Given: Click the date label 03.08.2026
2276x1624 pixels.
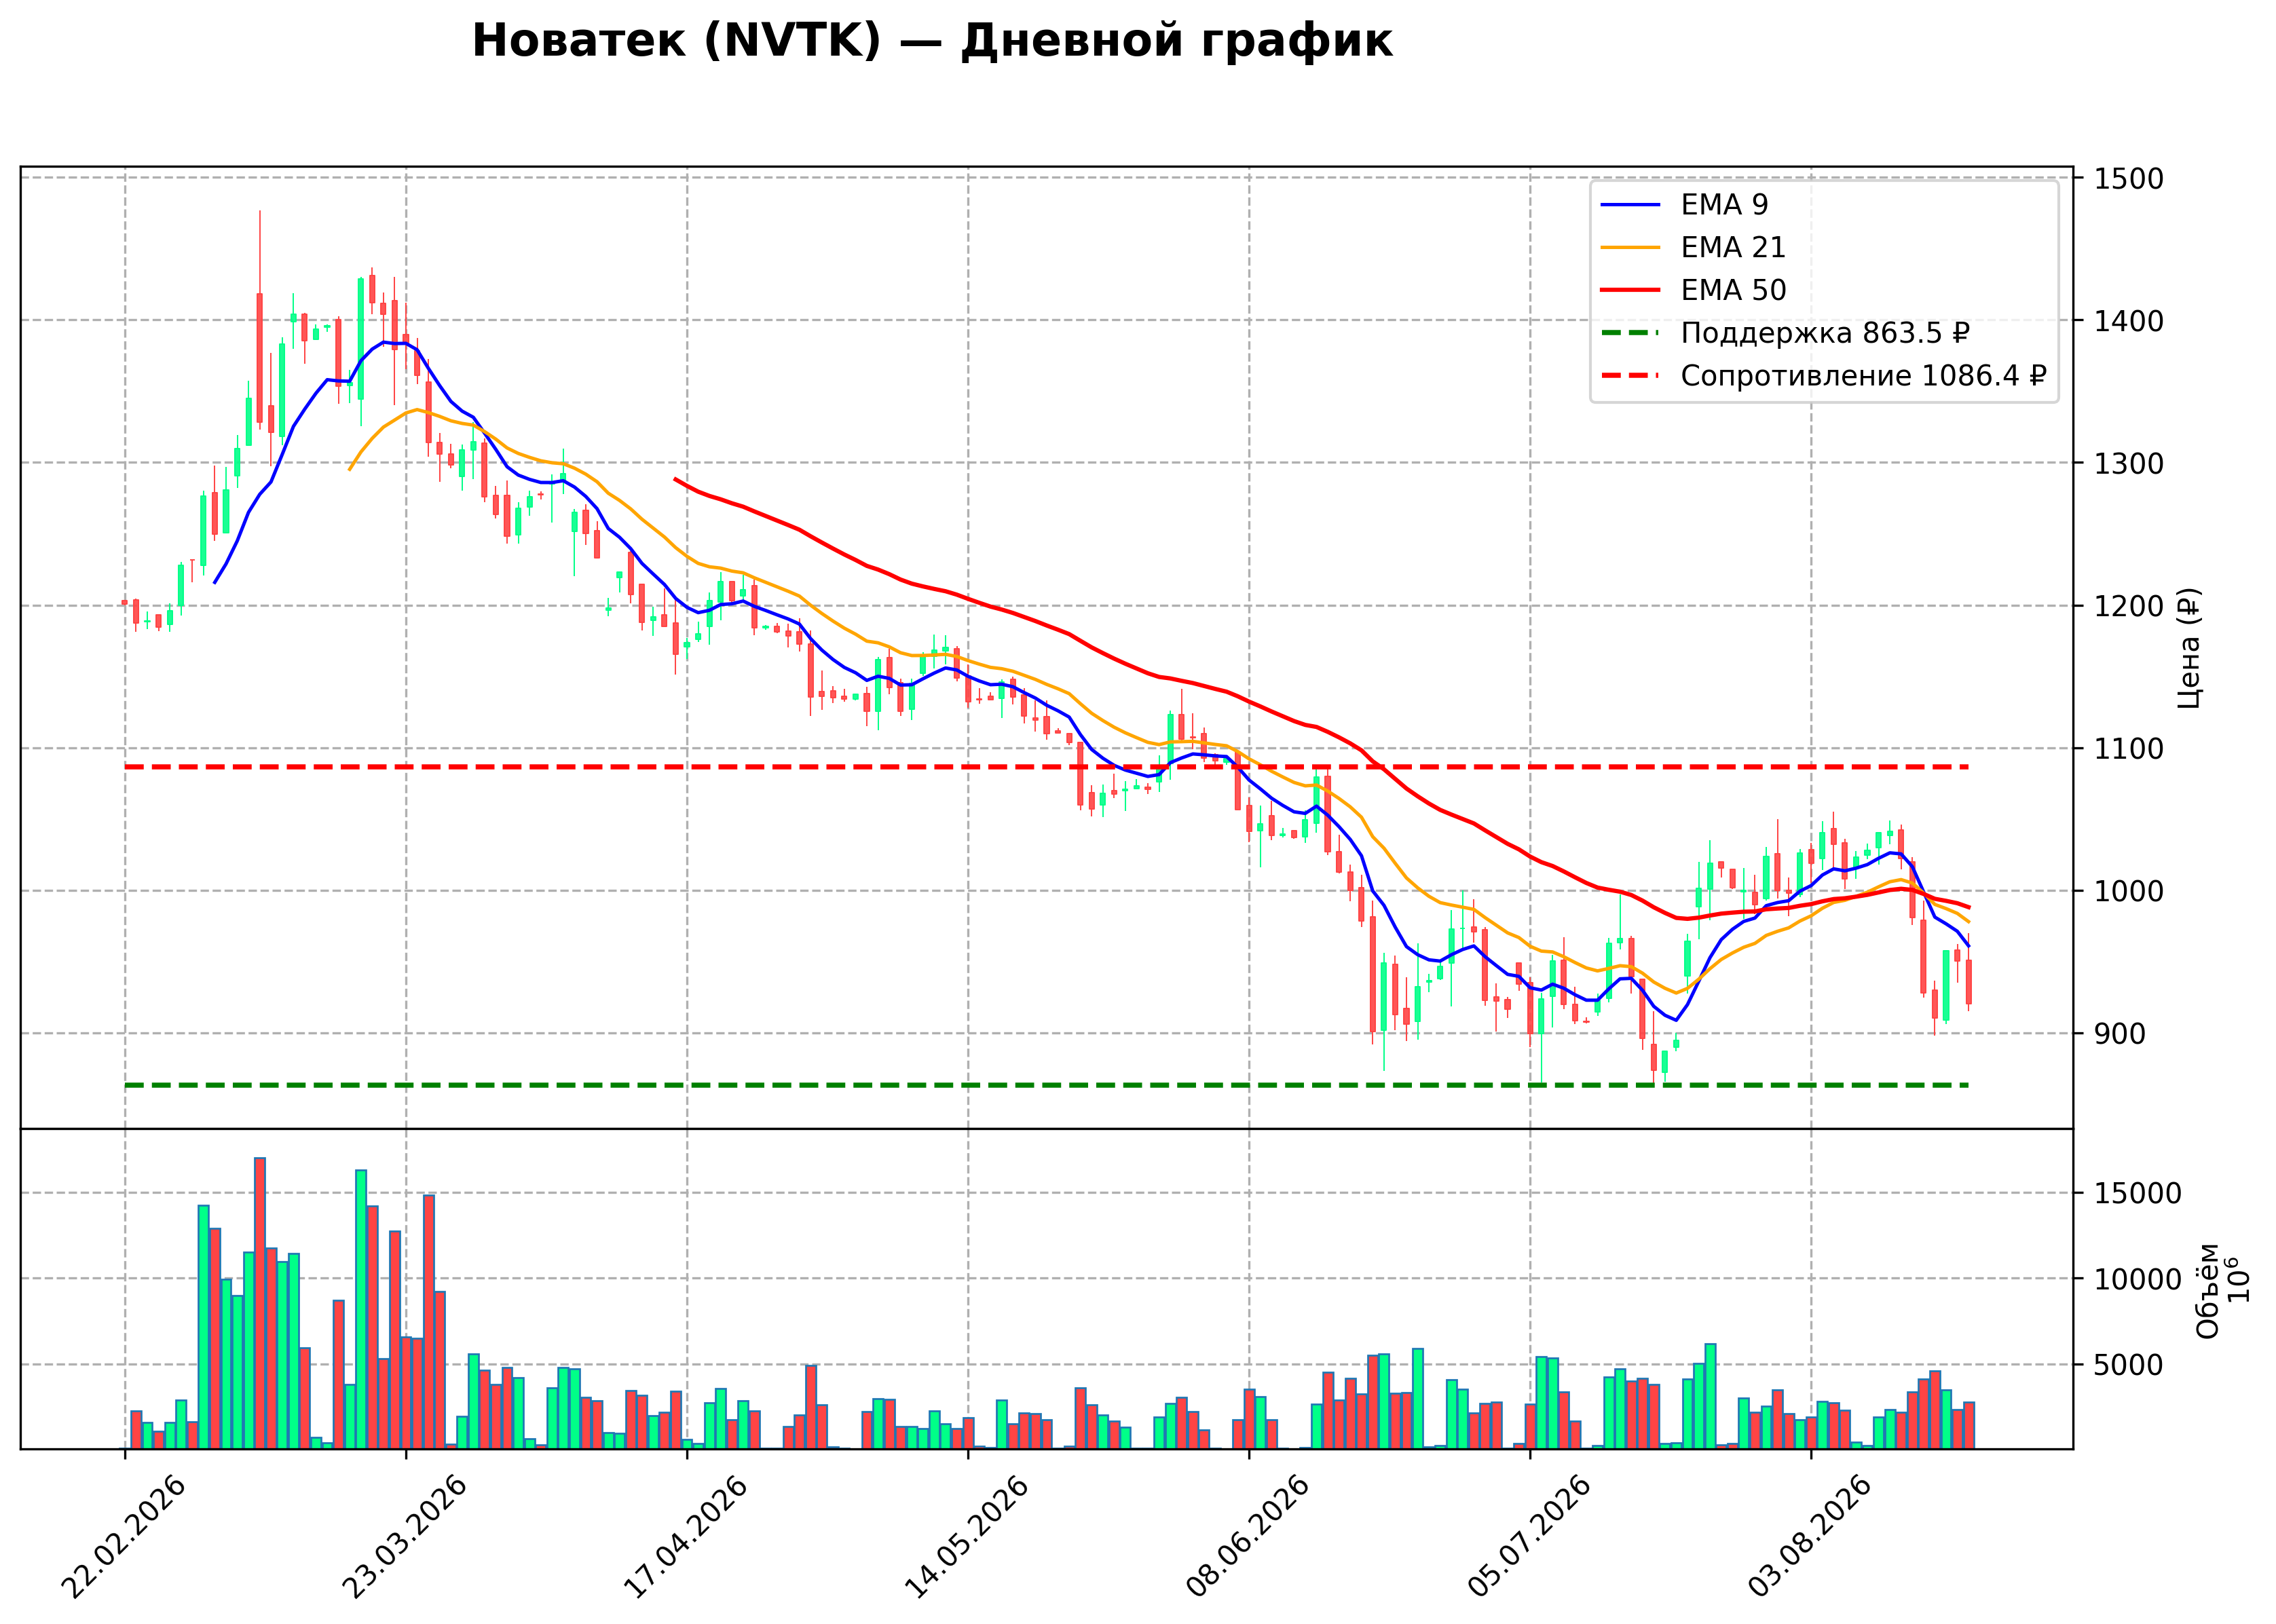Looking at the screenshot, I should [1810, 1539].
